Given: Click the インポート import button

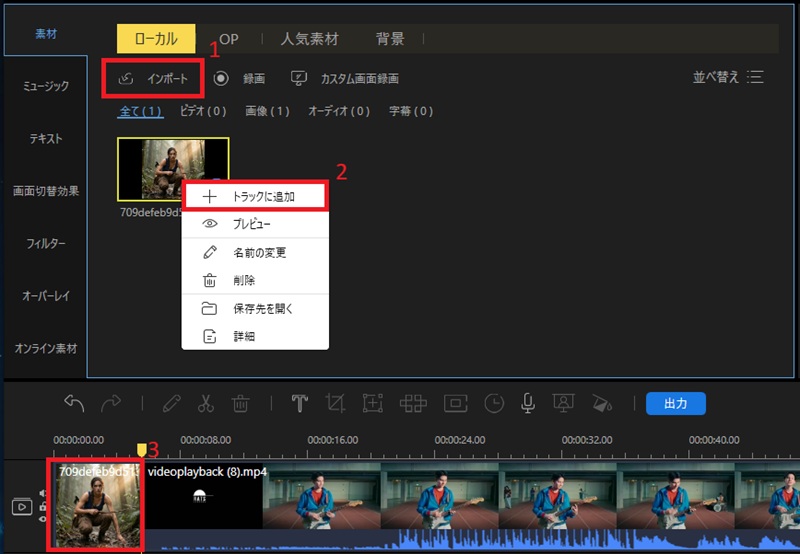Looking at the screenshot, I should click(153, 78).
